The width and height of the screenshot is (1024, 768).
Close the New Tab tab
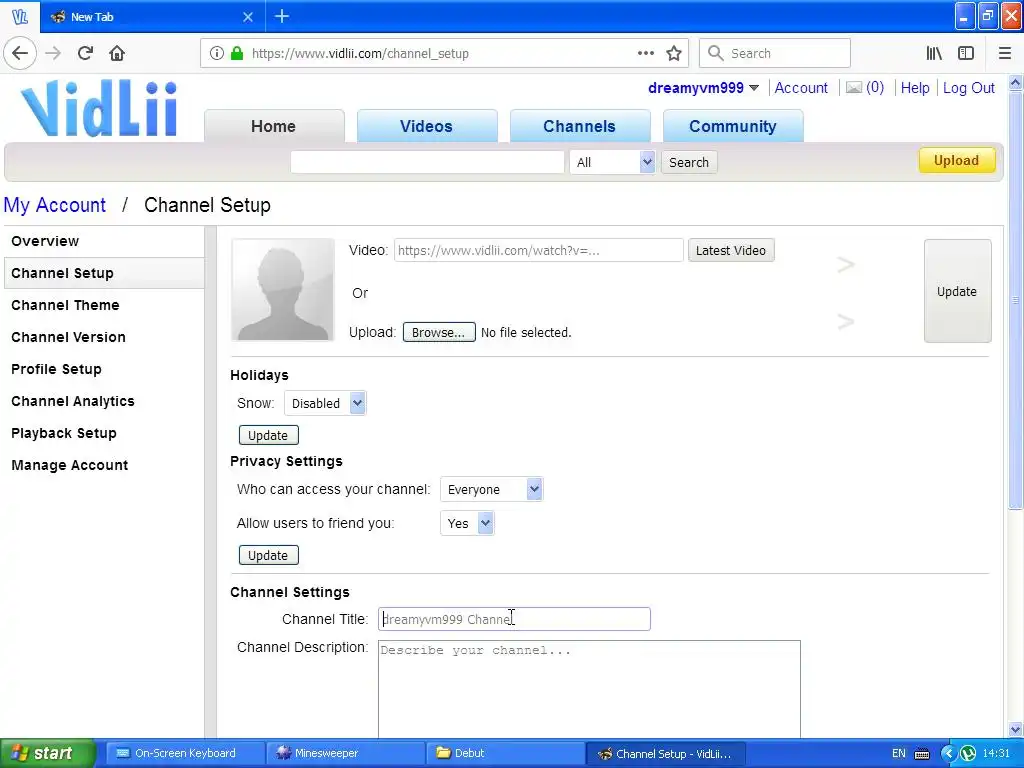click(248, 17)
